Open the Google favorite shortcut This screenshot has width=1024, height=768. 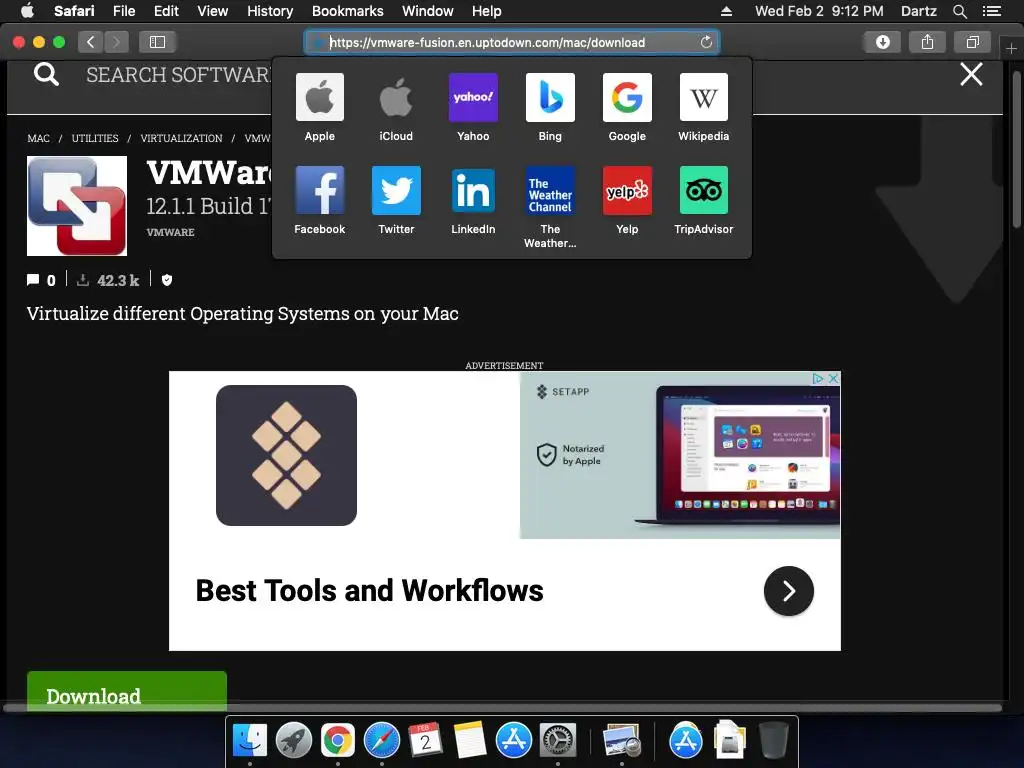627,108
